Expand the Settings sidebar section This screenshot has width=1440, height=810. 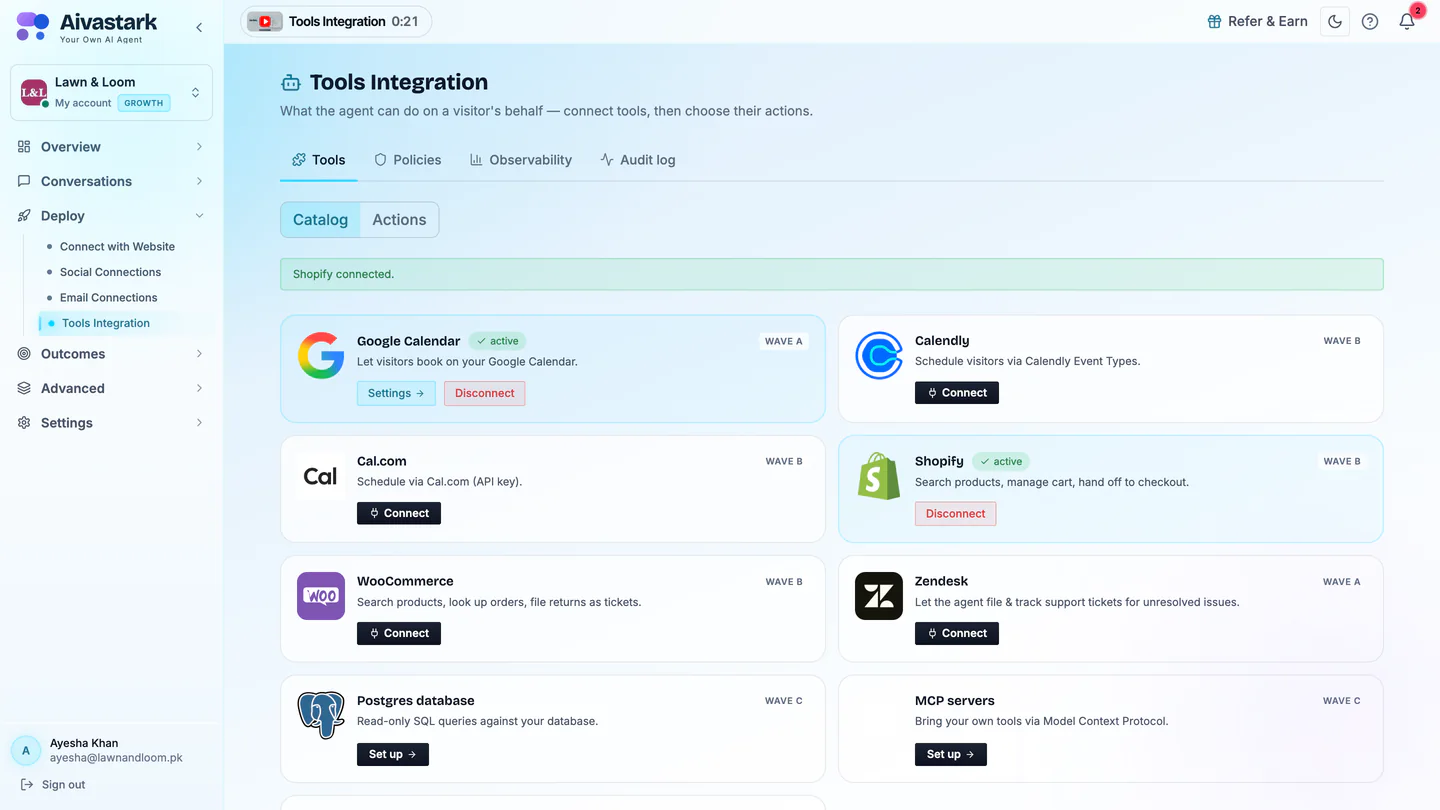point(111,423)
